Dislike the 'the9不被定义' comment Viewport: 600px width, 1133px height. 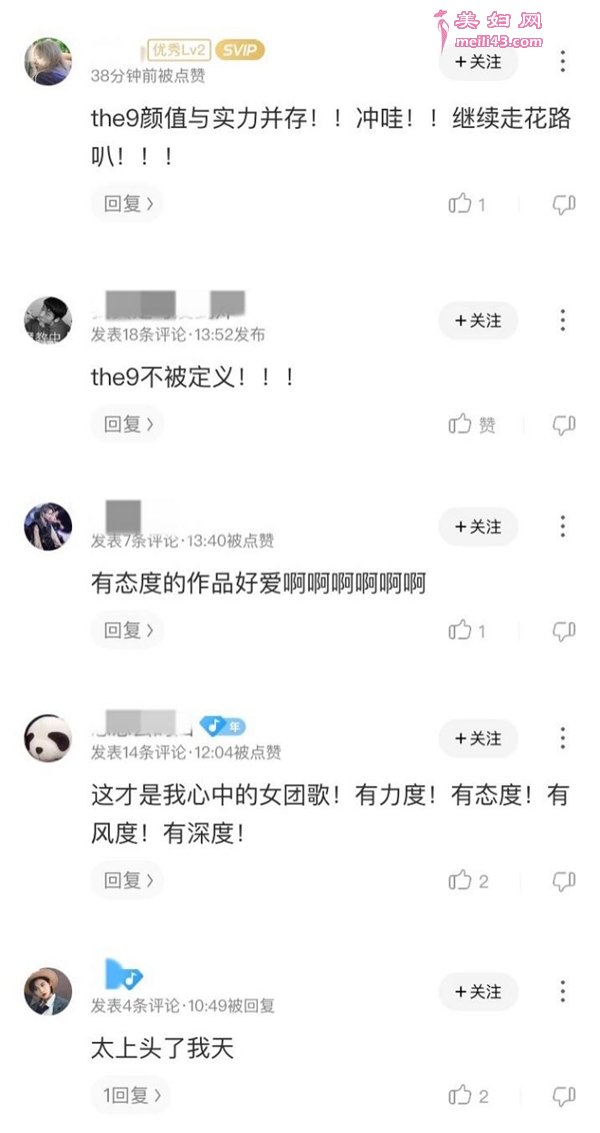pyautogui.click(x=564, y=425)
